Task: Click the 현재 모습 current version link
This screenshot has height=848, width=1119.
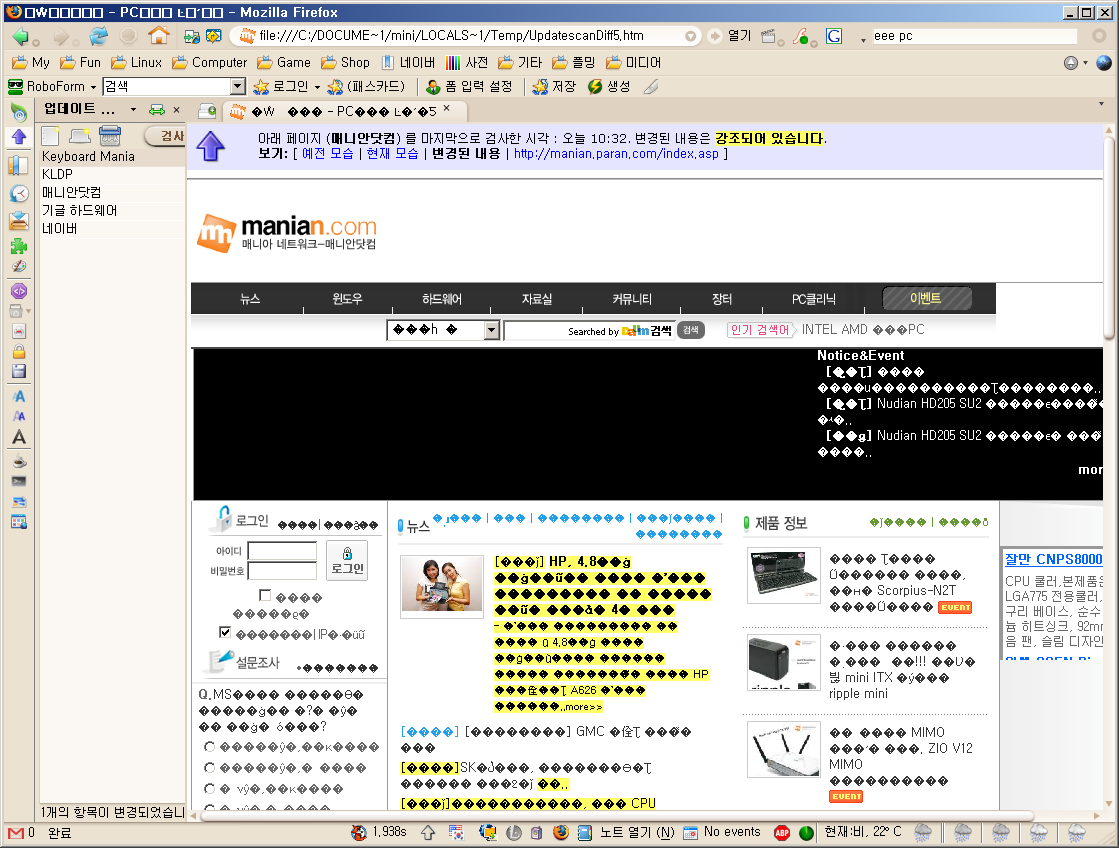Action: point(392,153)
